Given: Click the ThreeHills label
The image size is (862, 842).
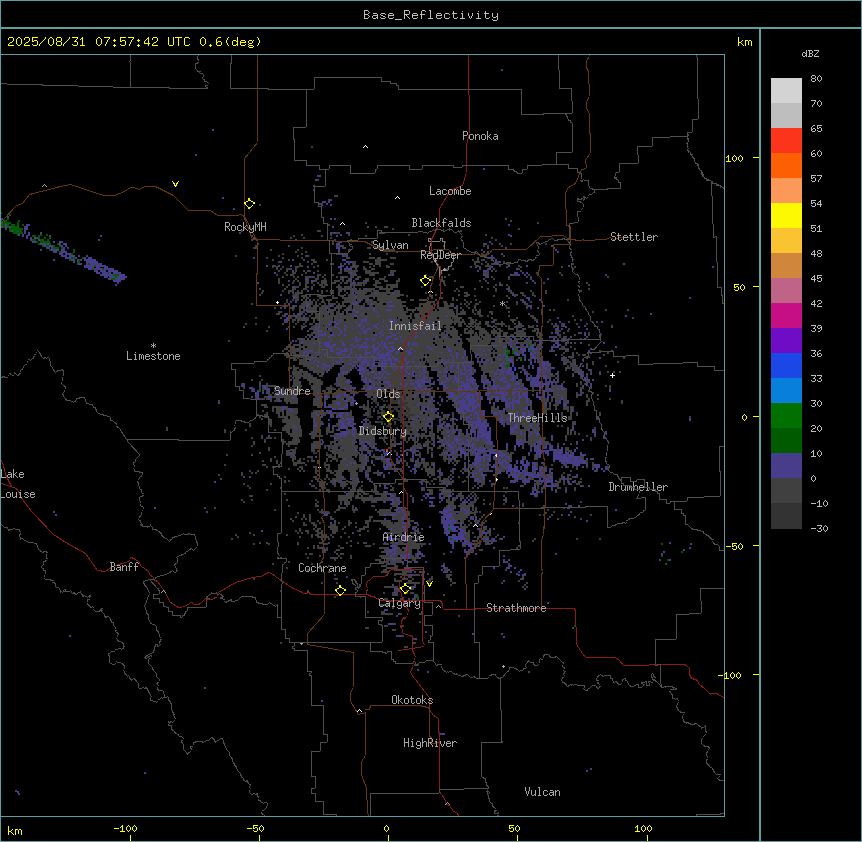Looking at the screenshot, I should pyautogui.click(x=537, y=418).
